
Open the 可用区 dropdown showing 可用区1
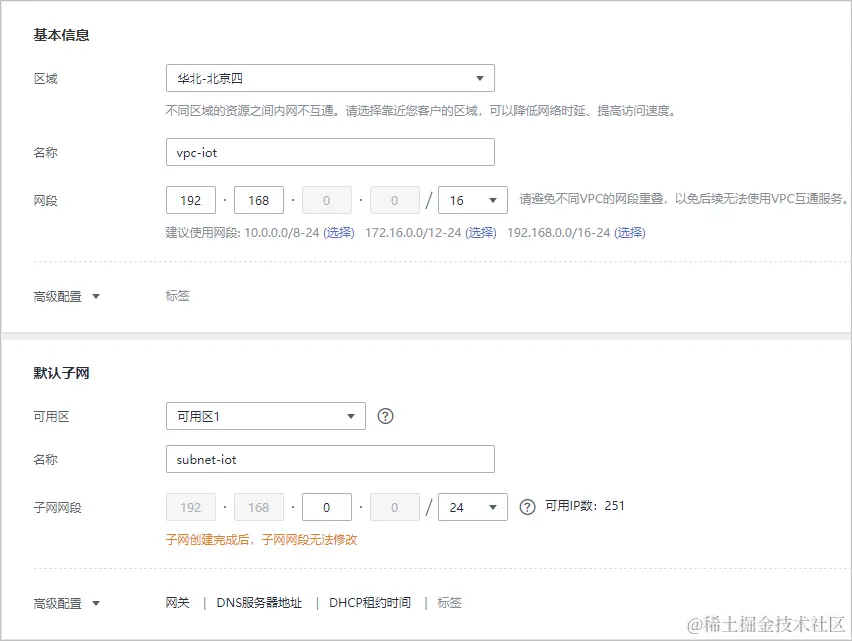click(x=266, y=416)
